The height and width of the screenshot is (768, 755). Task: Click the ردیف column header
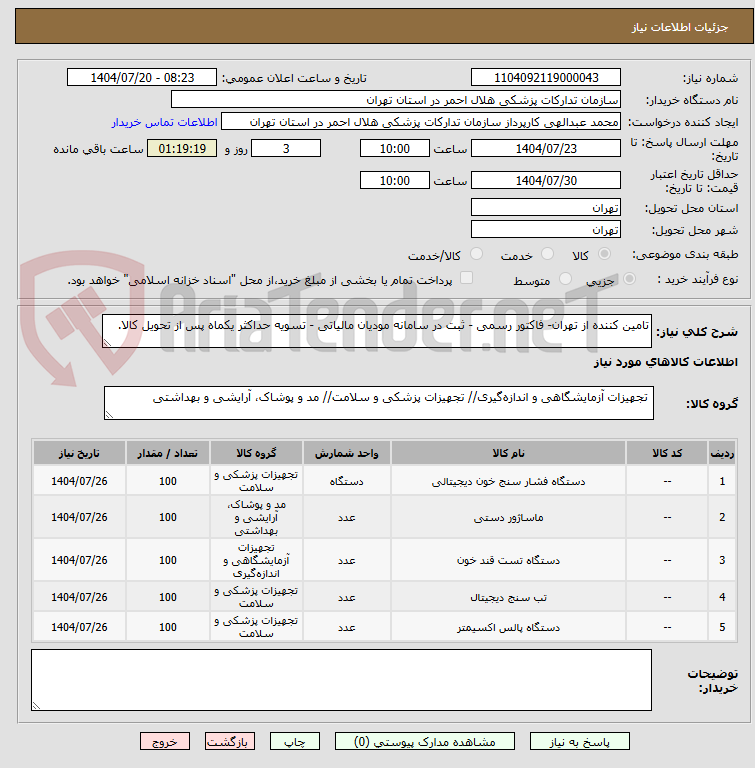click(722, 453)
